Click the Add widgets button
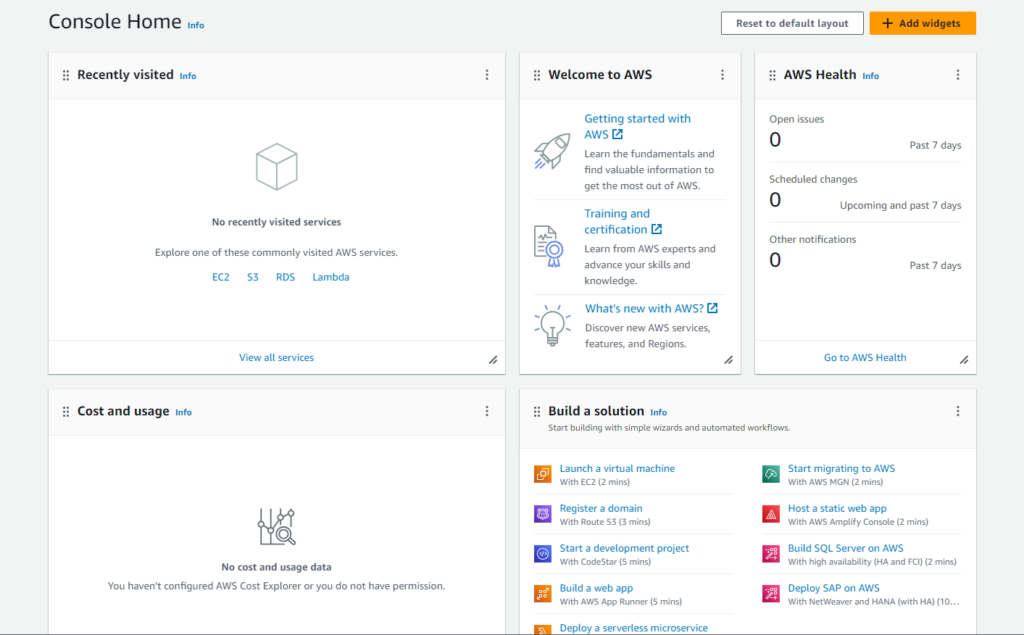Screen dimensions: 1024x635 [922, 24]
